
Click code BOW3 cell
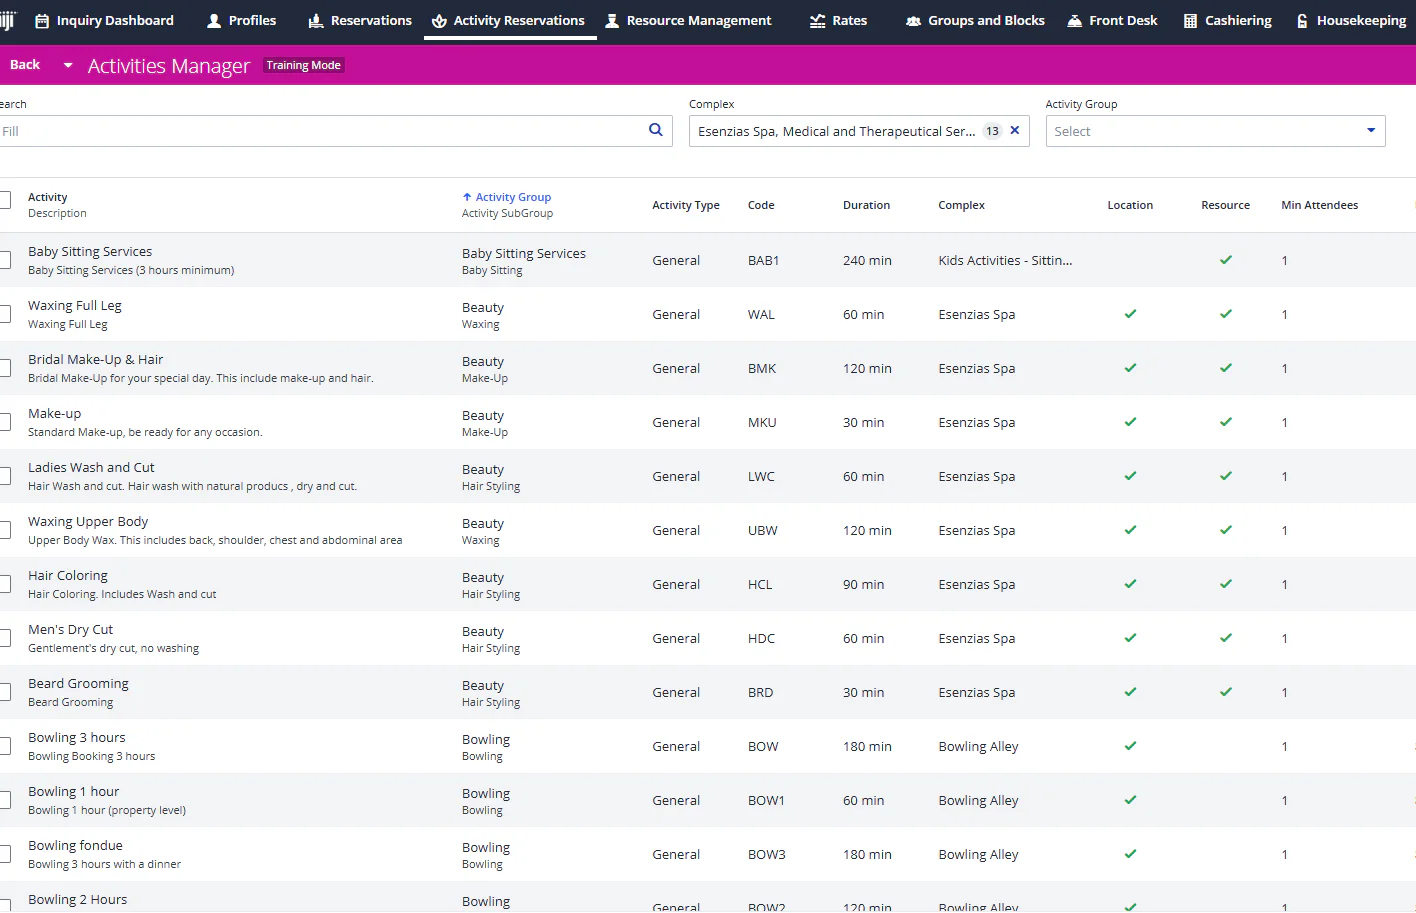coord(767,855)
